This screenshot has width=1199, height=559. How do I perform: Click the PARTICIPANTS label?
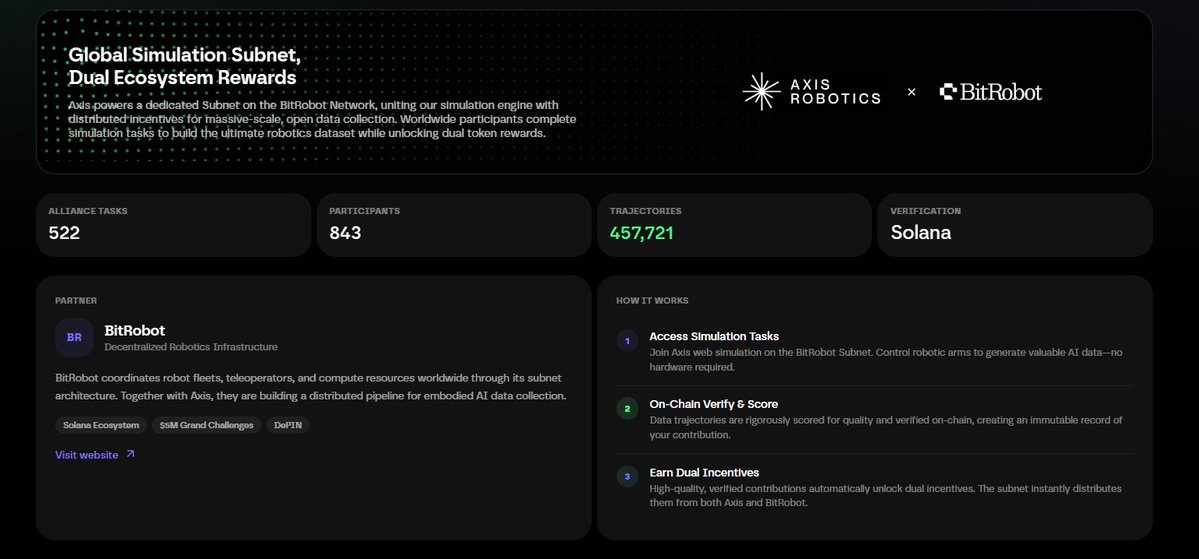(364, 211)
